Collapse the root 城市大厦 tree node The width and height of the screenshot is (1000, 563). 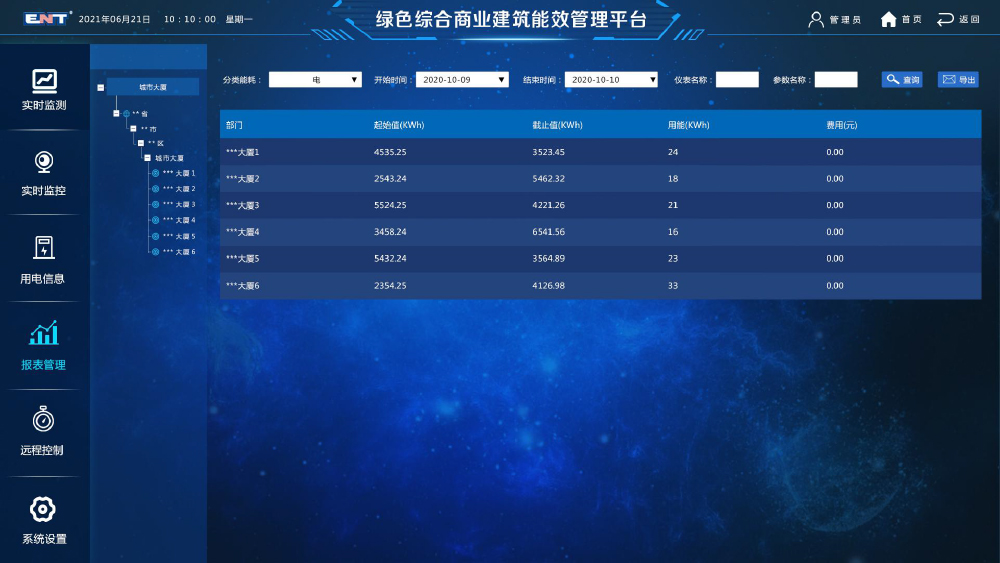pos(100,87)
